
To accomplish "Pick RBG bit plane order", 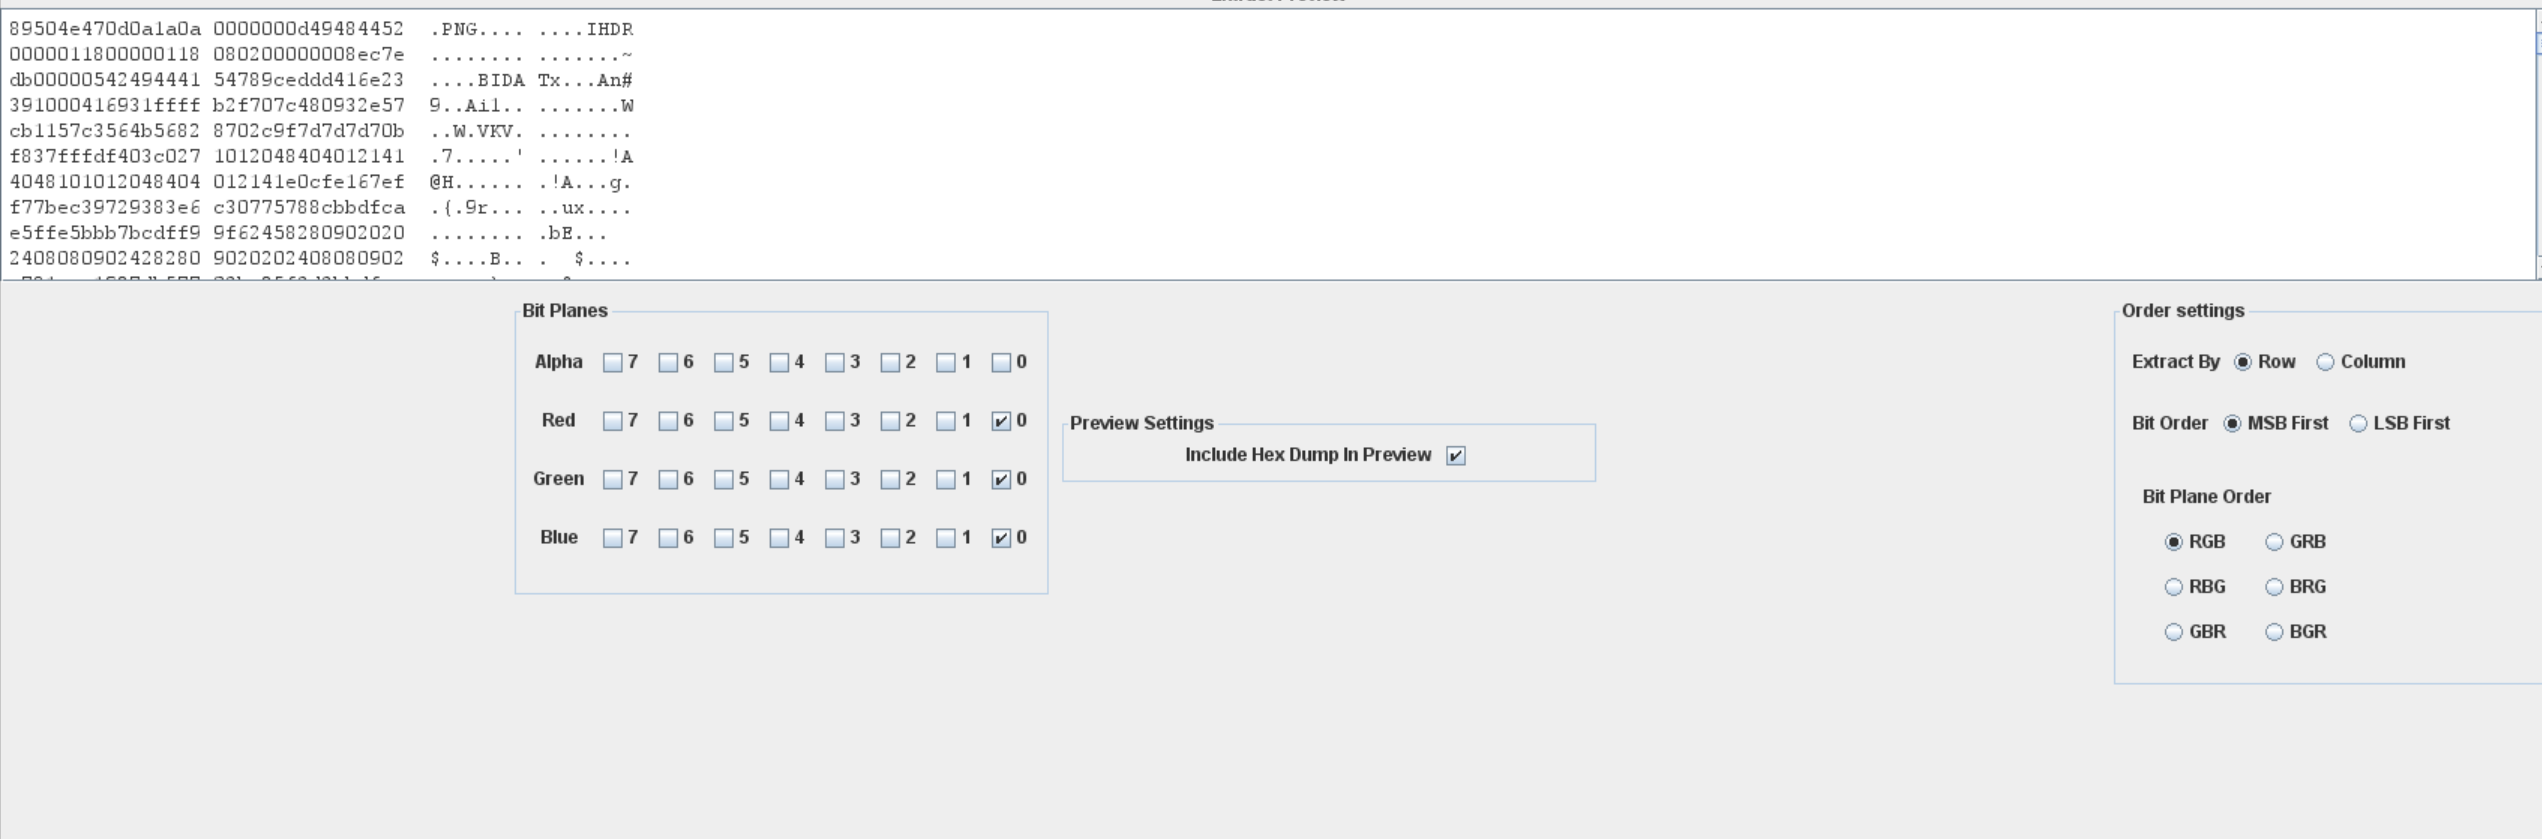I will tap(2195, 587).
